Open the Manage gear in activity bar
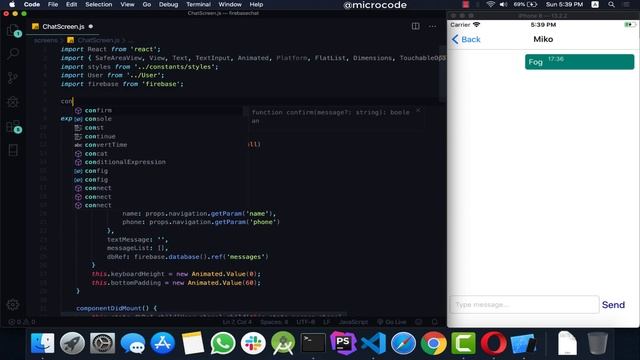The image size is (640, 360). [x=13, y=304]
